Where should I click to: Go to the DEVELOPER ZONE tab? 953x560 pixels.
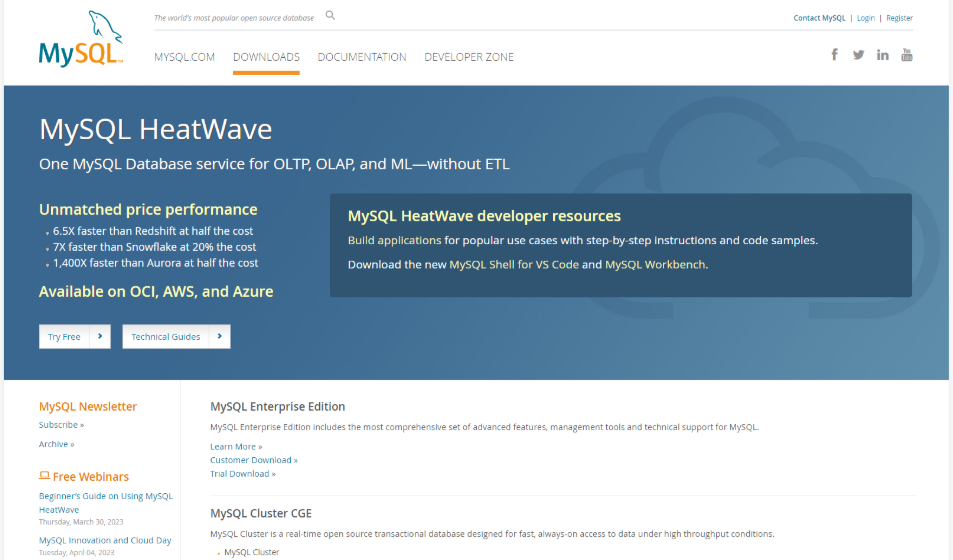[469, 57]
